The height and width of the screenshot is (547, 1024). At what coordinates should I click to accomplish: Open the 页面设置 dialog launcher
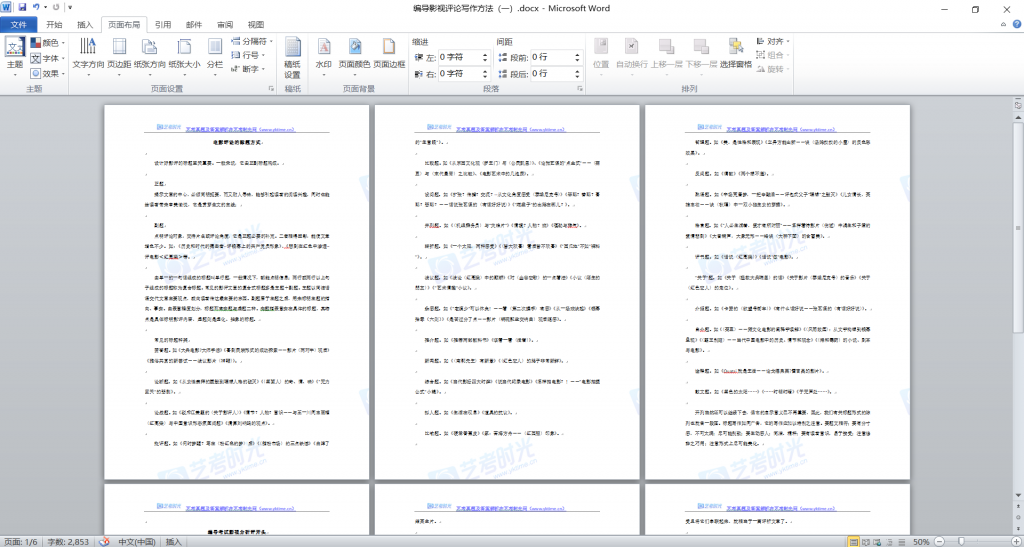coord(270,89)
